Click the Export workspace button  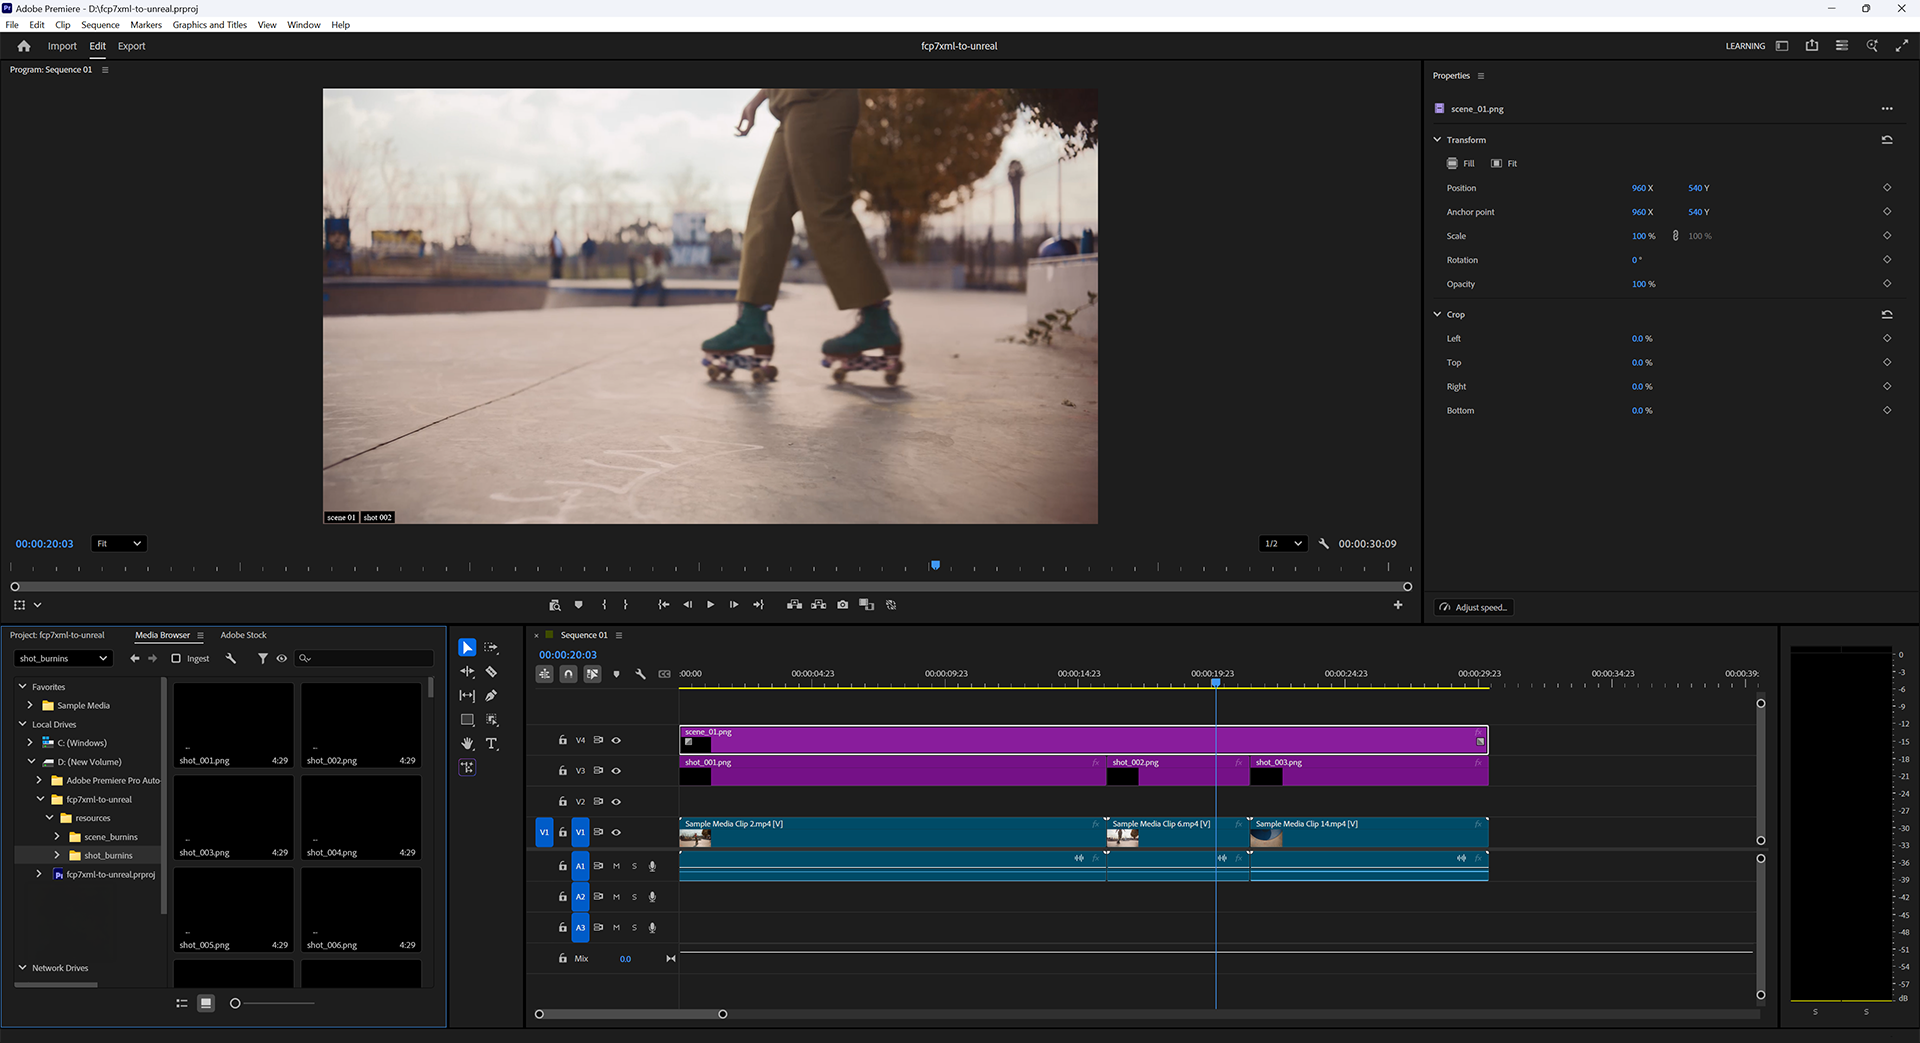[131, 46]
